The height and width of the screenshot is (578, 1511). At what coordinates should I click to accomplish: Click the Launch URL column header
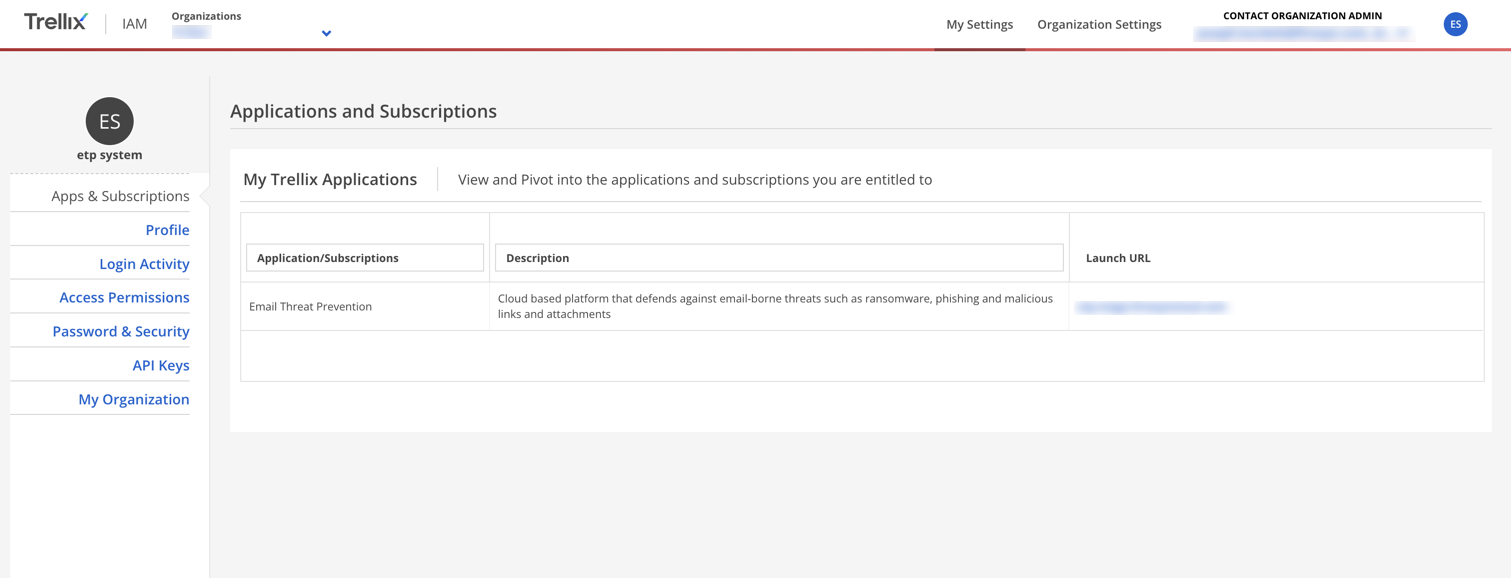[x=1118, y=258]
